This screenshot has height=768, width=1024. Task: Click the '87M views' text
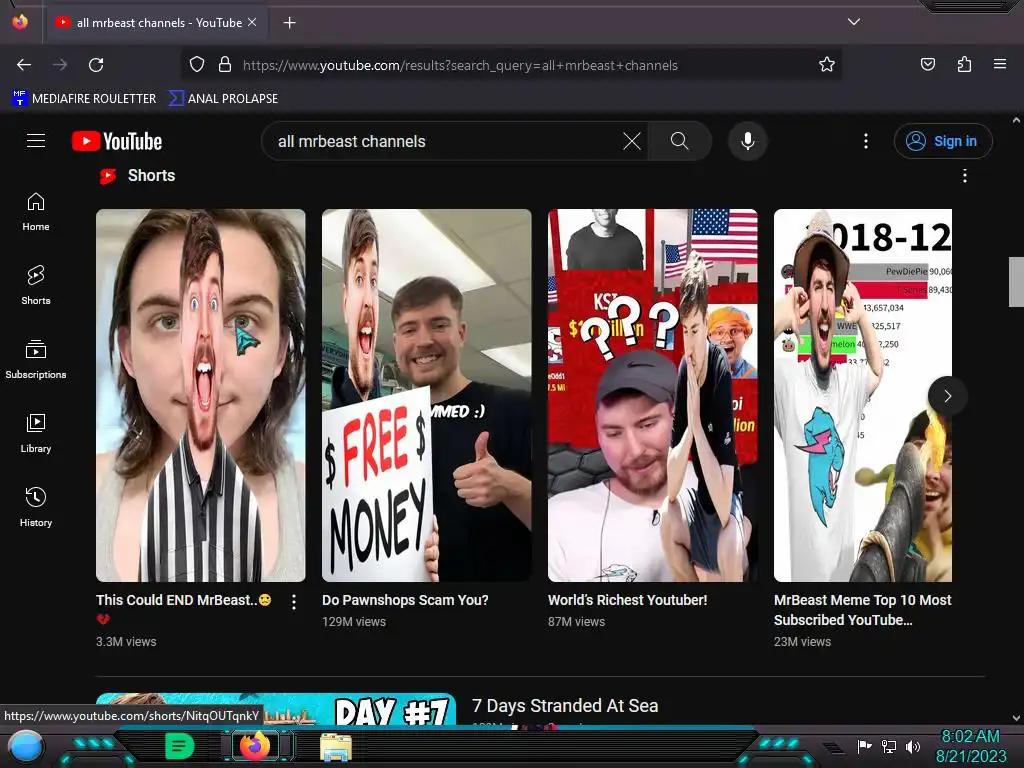click(577, 622)
